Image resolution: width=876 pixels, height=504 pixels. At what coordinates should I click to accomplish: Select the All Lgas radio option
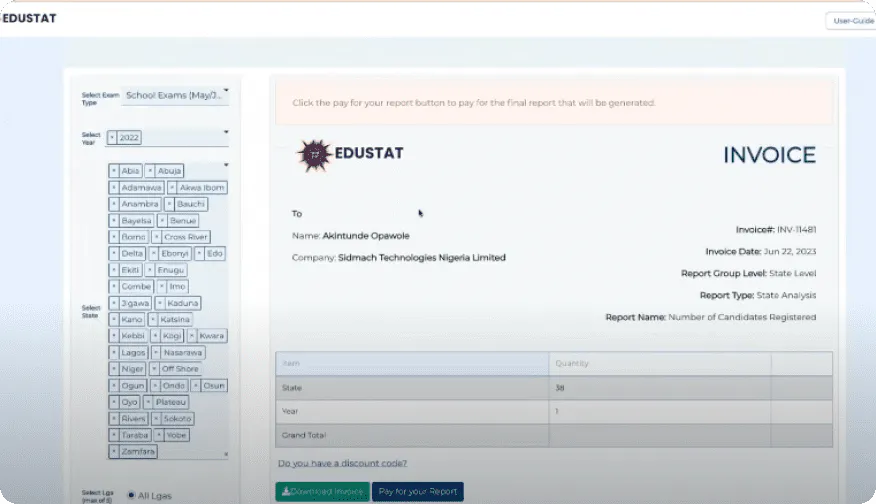click(131, 495)
